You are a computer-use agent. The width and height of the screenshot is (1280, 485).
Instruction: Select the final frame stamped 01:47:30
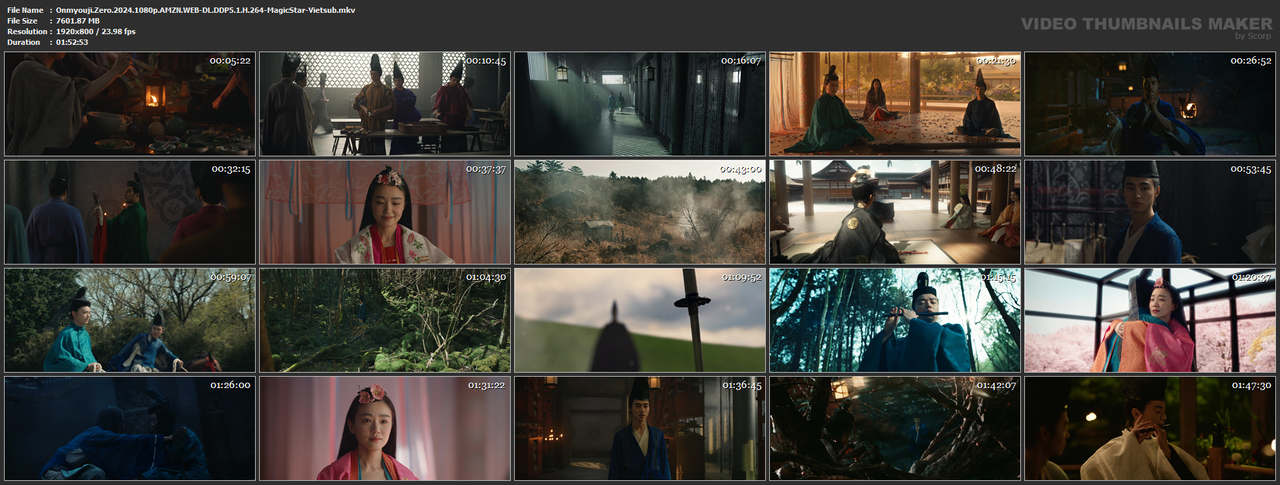point(1150,428)
